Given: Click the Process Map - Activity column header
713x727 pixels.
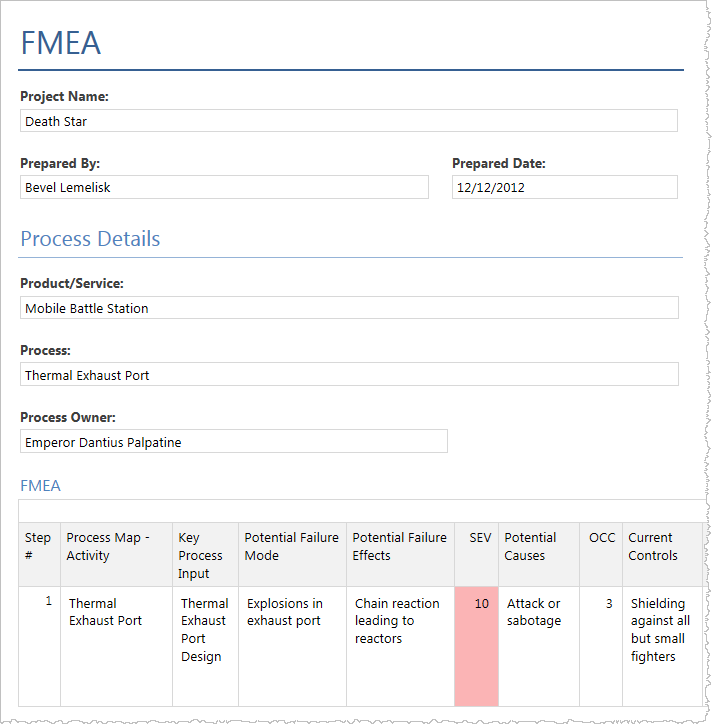Looking at the screenshot, I should tap(116, 554).
